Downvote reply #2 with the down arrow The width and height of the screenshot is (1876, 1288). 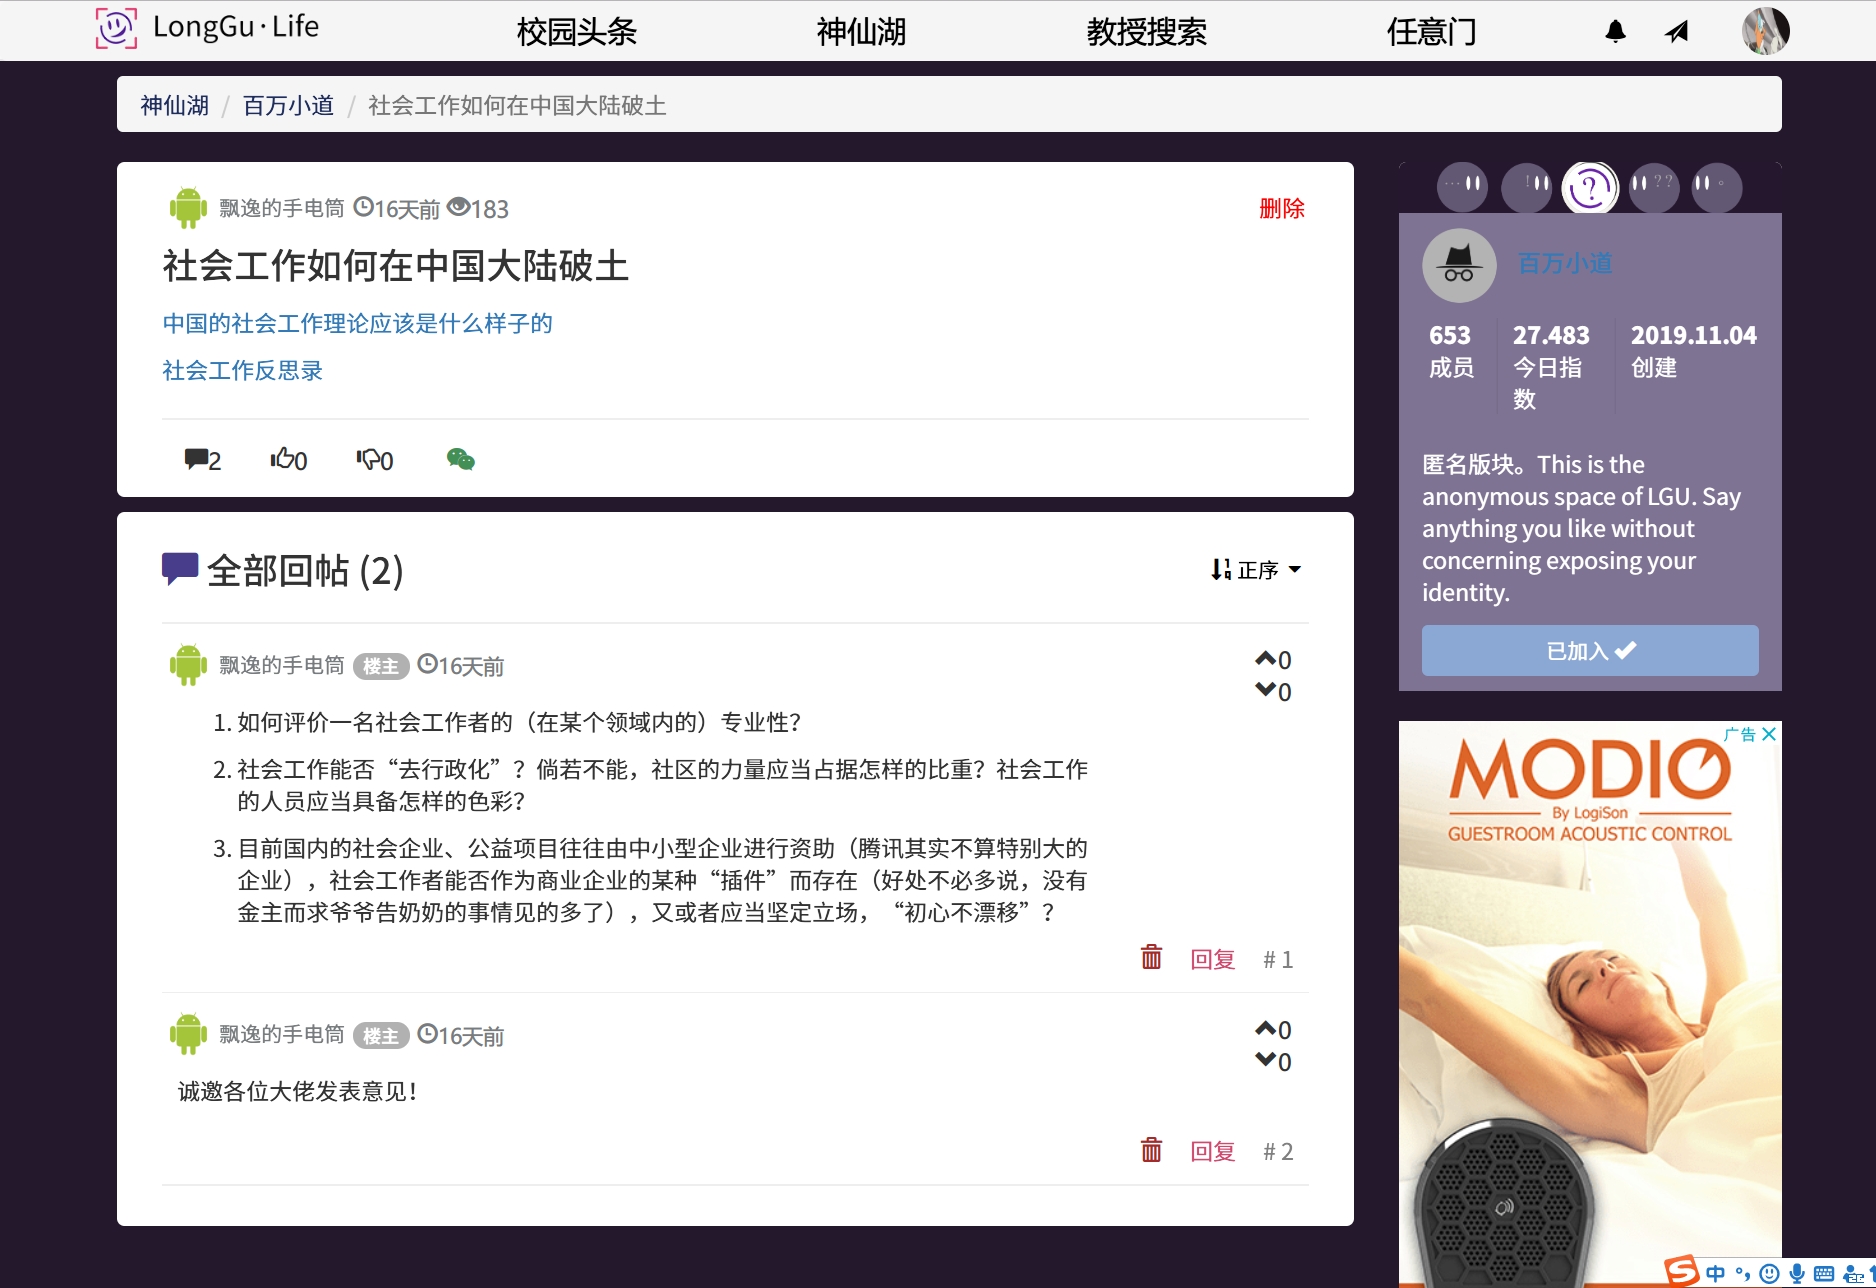[x=1266, y=1060]
